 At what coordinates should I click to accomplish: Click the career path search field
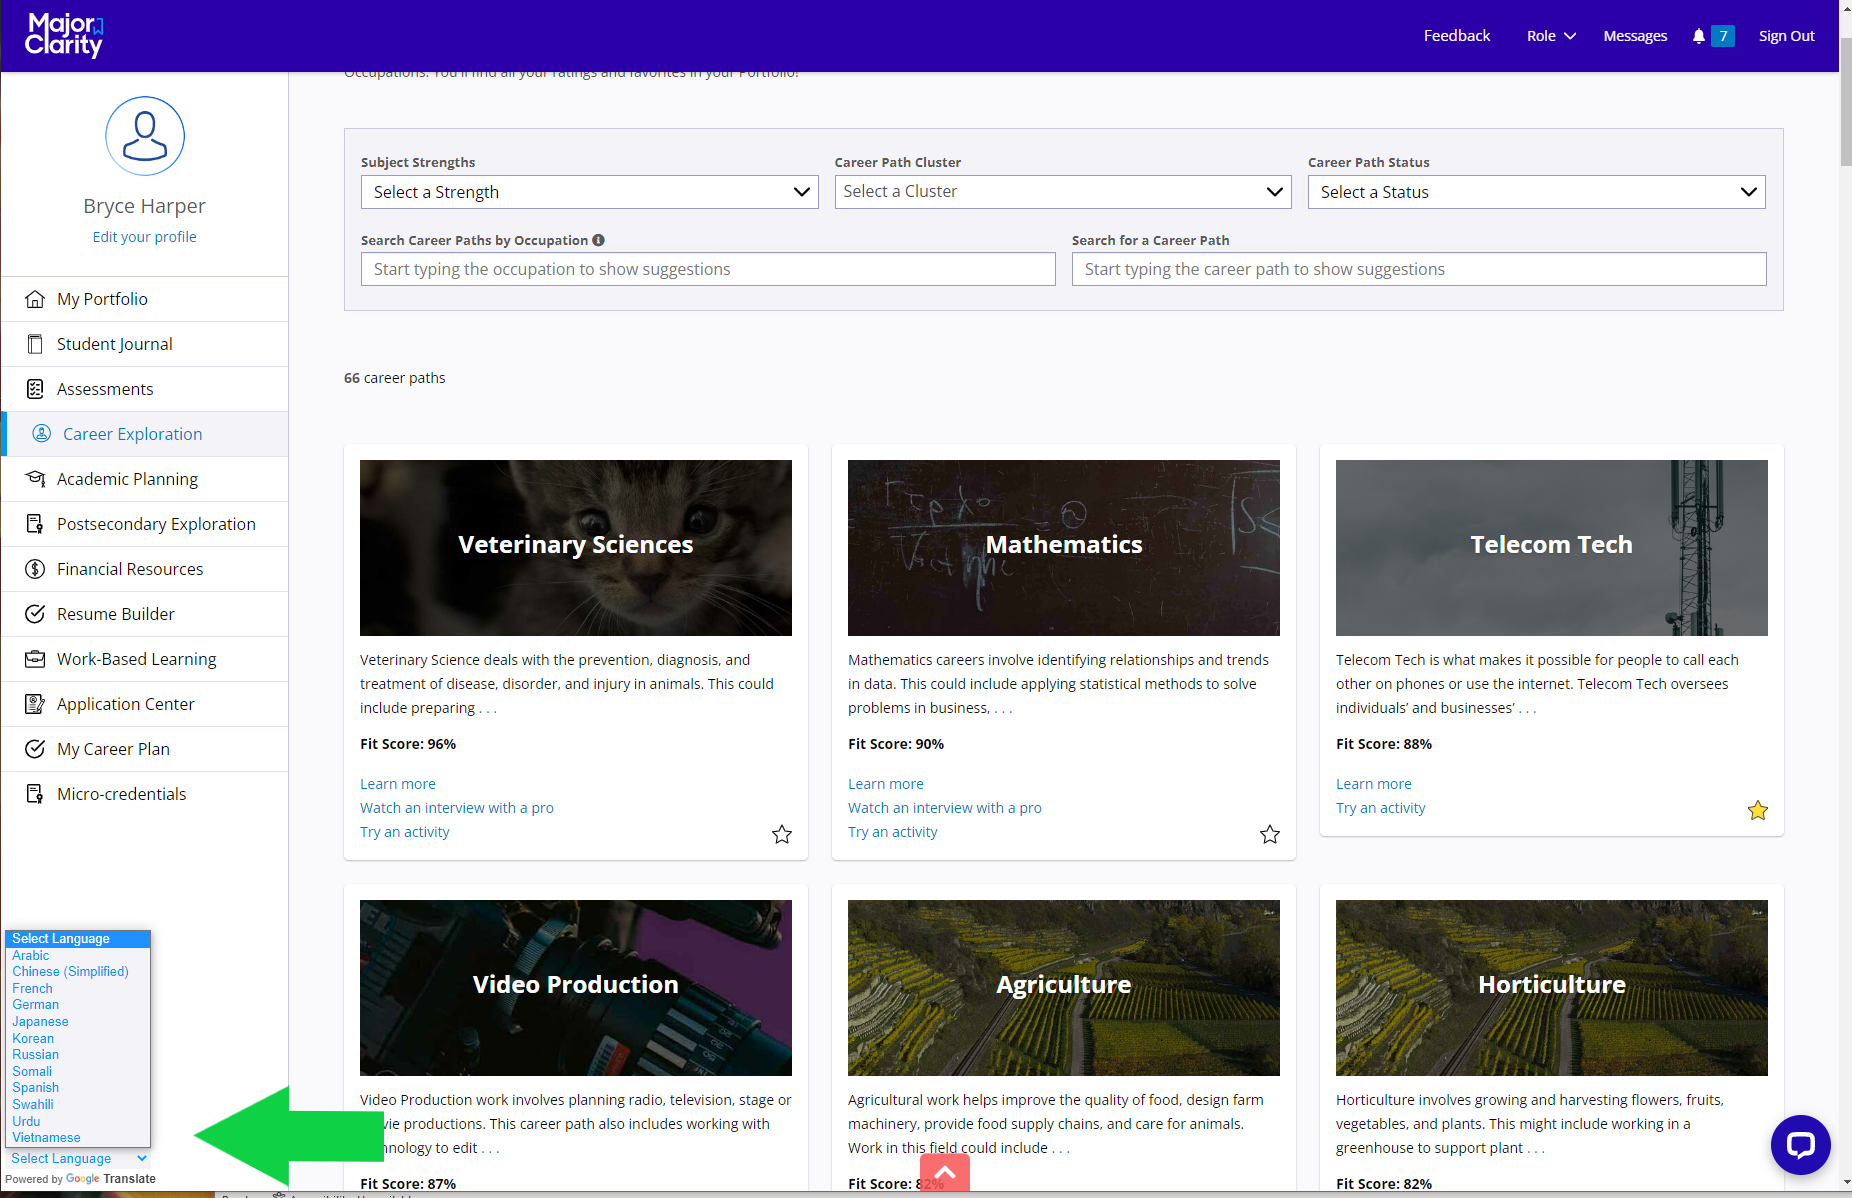click(x=1418, y=269)
